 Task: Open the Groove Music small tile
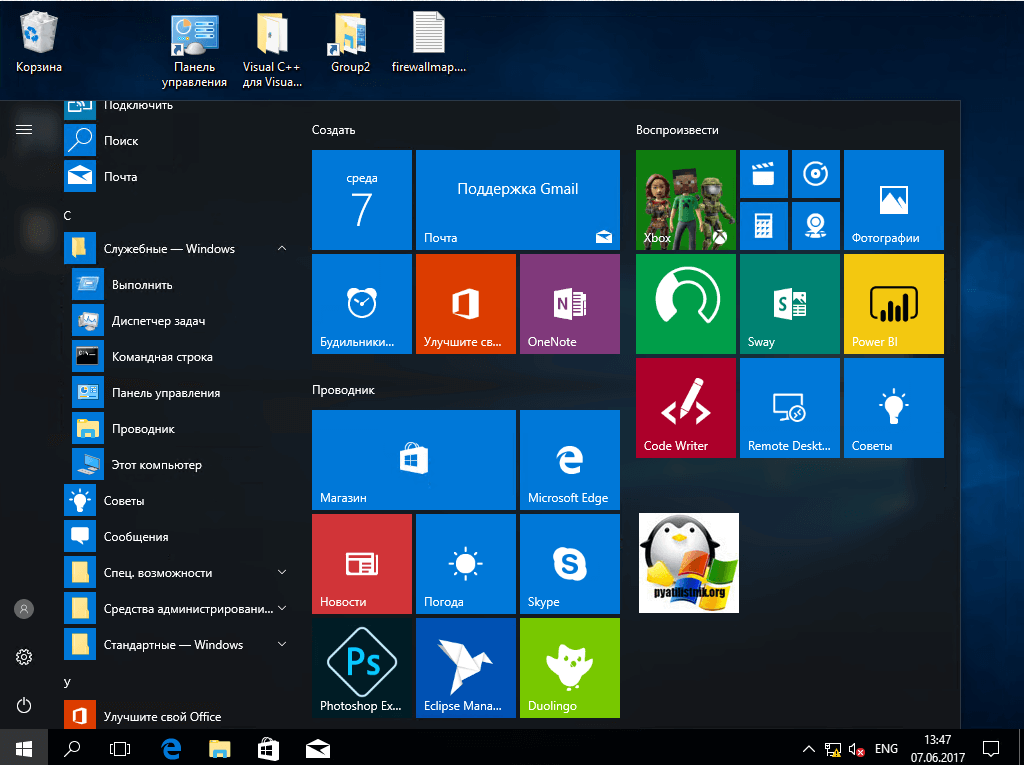816,174
